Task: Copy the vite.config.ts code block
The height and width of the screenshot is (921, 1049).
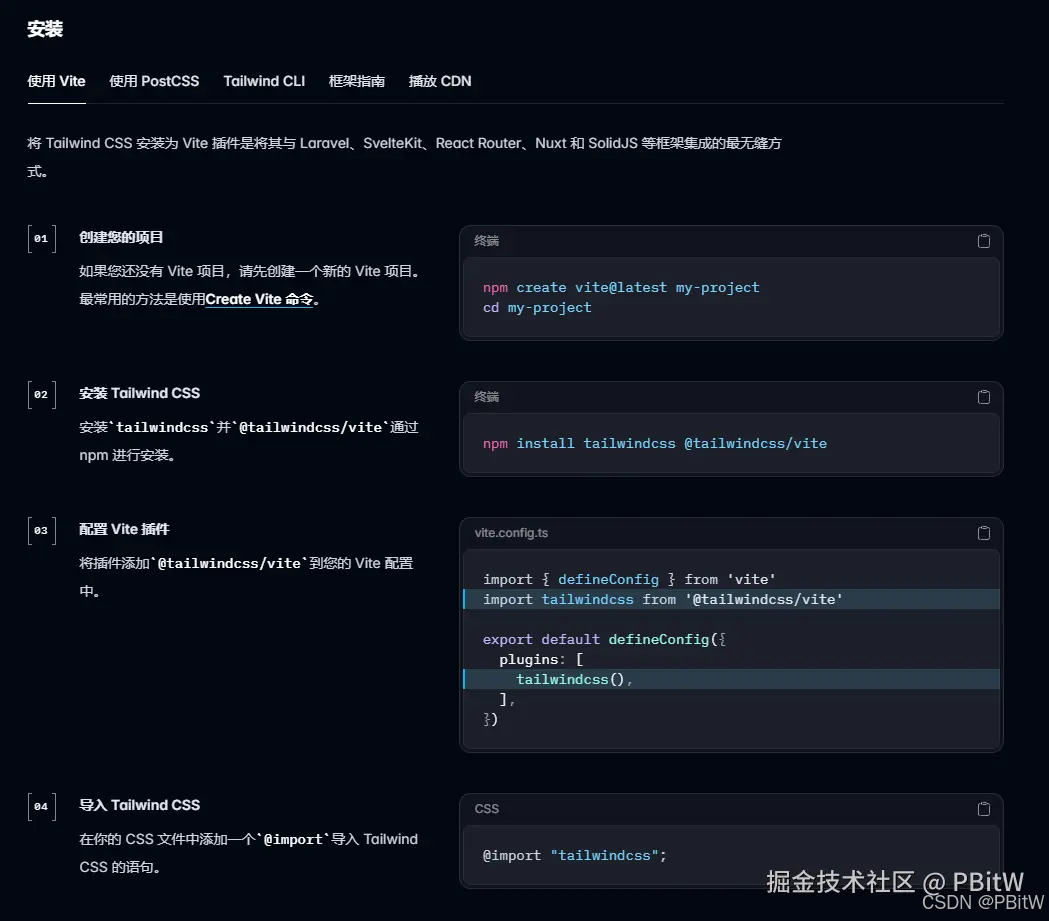Action: click(x=983, y=532)
